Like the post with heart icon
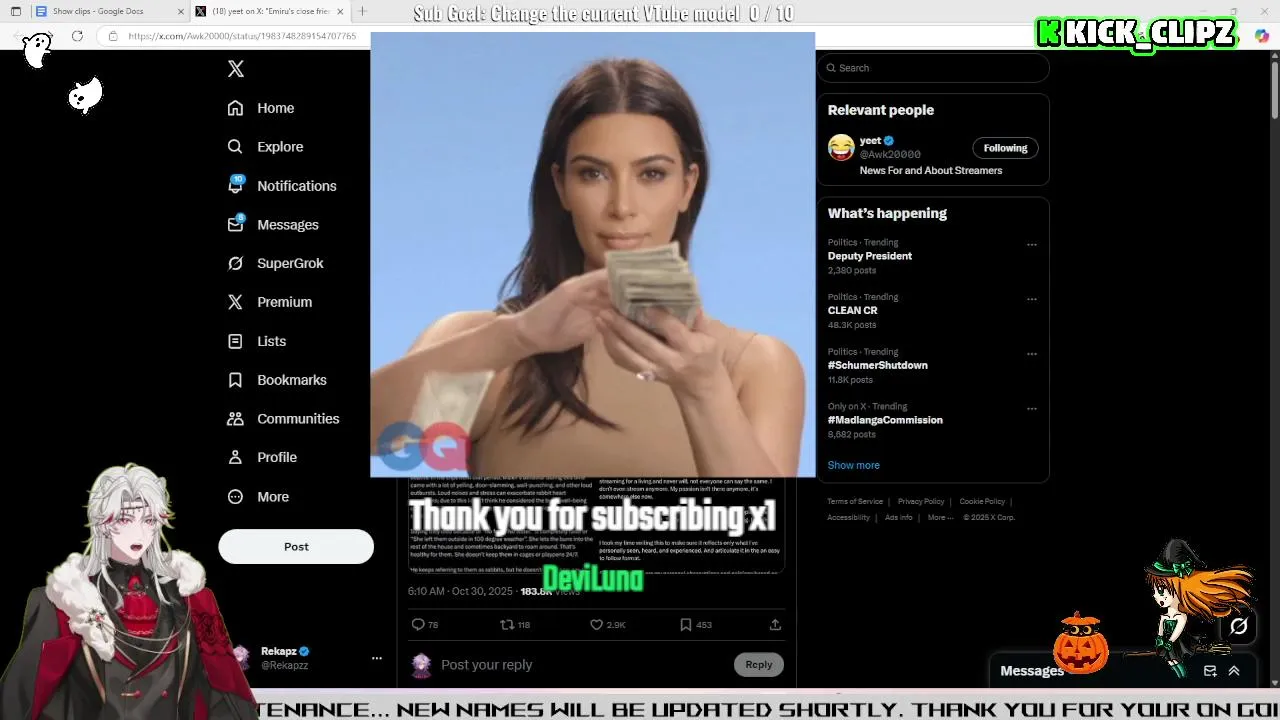This screenshot has width=1280, height=720. (596, 624)
